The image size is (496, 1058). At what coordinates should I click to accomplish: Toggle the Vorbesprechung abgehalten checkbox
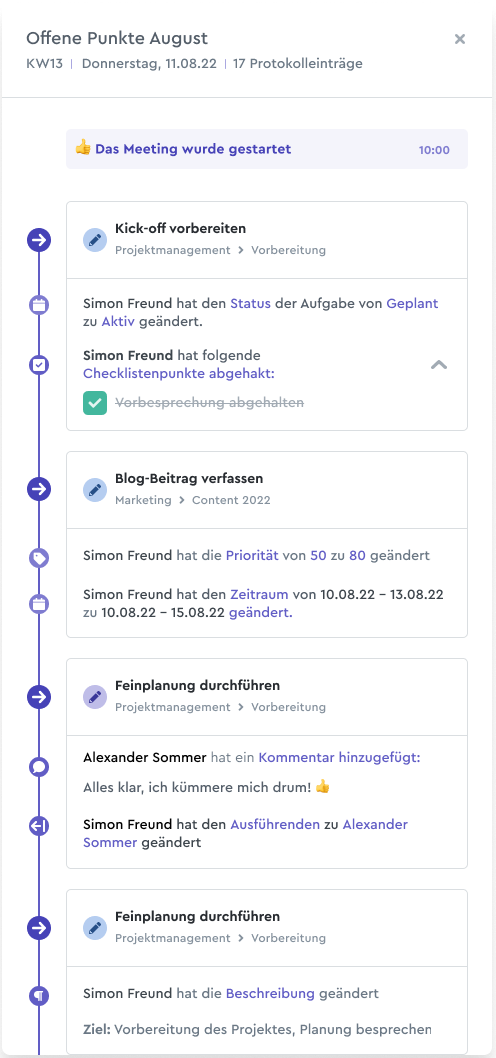(94, 403)
